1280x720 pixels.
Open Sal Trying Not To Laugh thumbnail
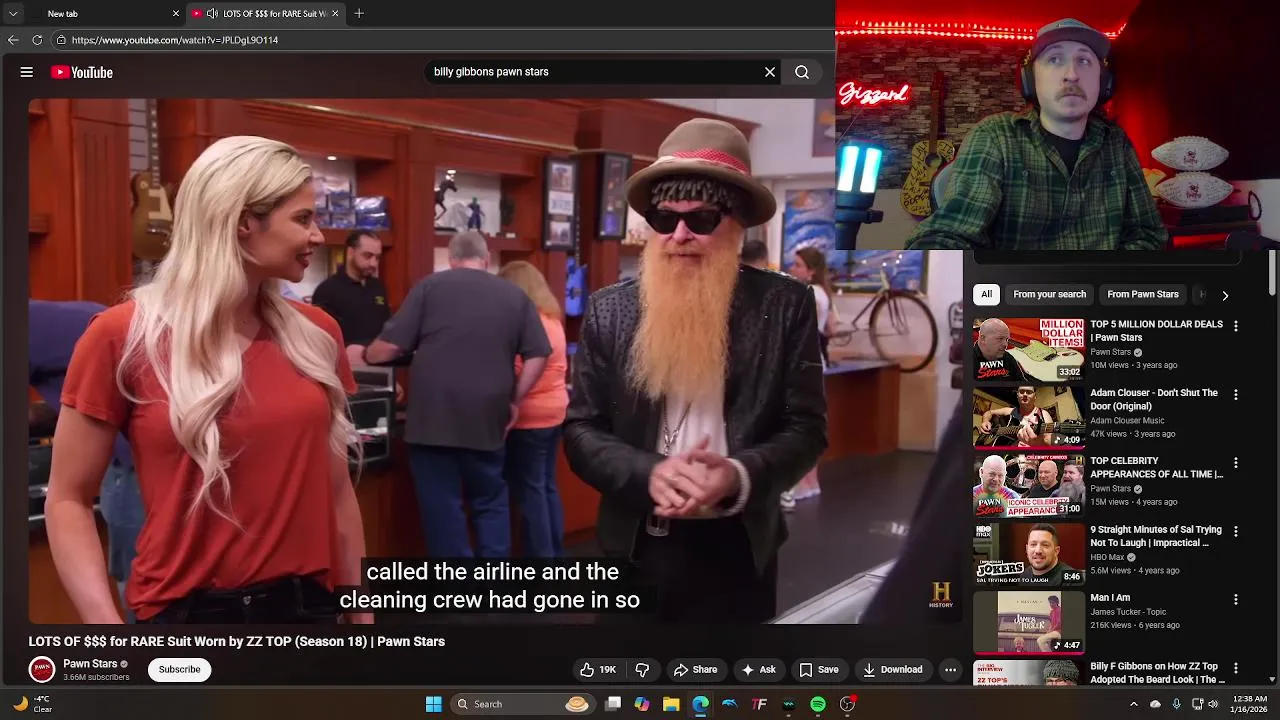click(x=1029, y=554)
